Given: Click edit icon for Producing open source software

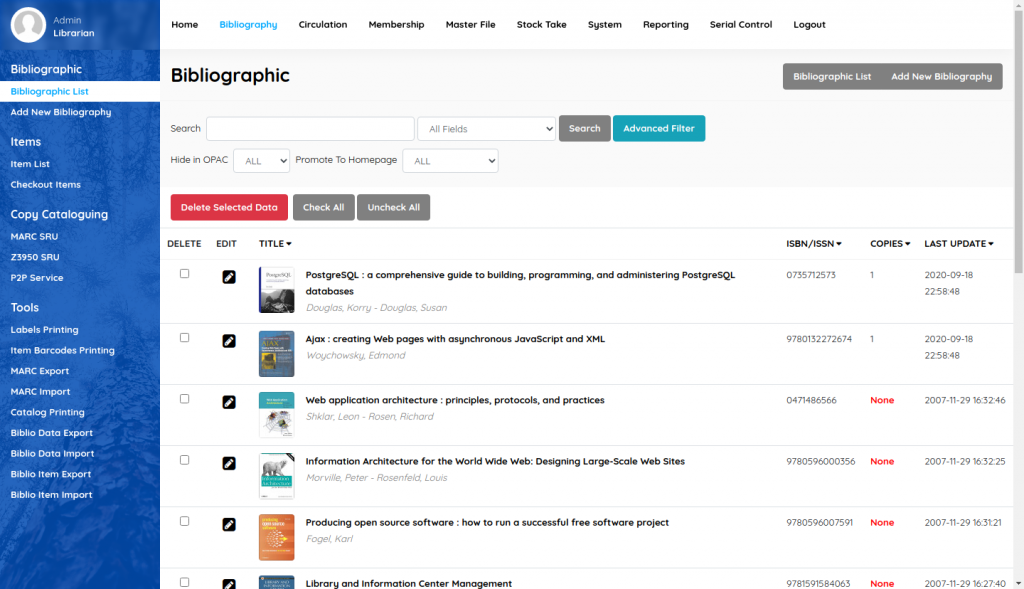Looking at the screenshot, I should pos(229,524).
